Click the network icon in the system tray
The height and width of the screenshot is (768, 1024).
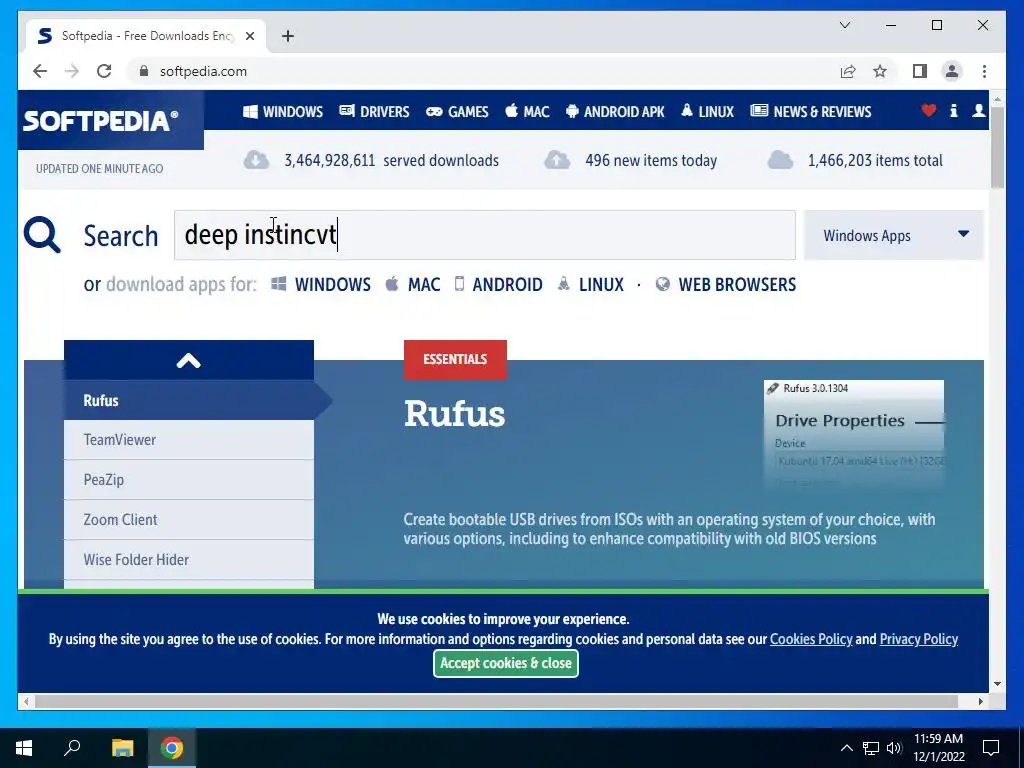click(871, 748)
